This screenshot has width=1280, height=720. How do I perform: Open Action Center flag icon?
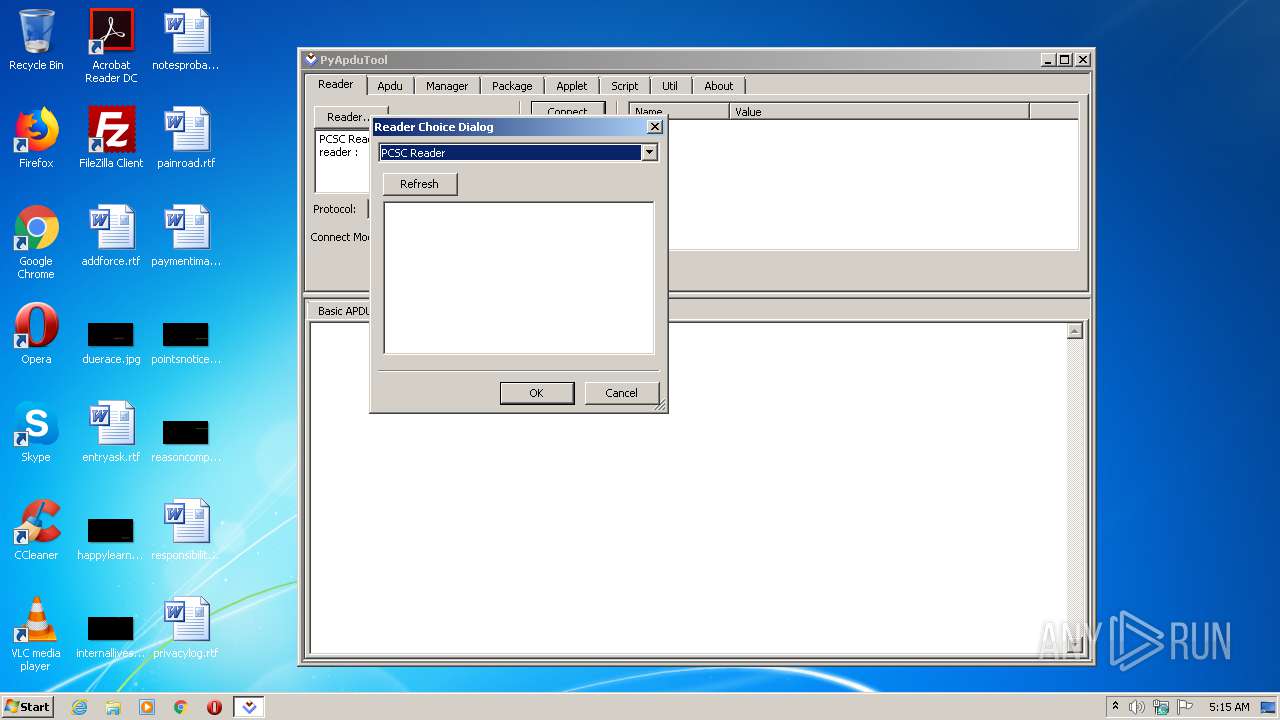tap(1185, 707)
